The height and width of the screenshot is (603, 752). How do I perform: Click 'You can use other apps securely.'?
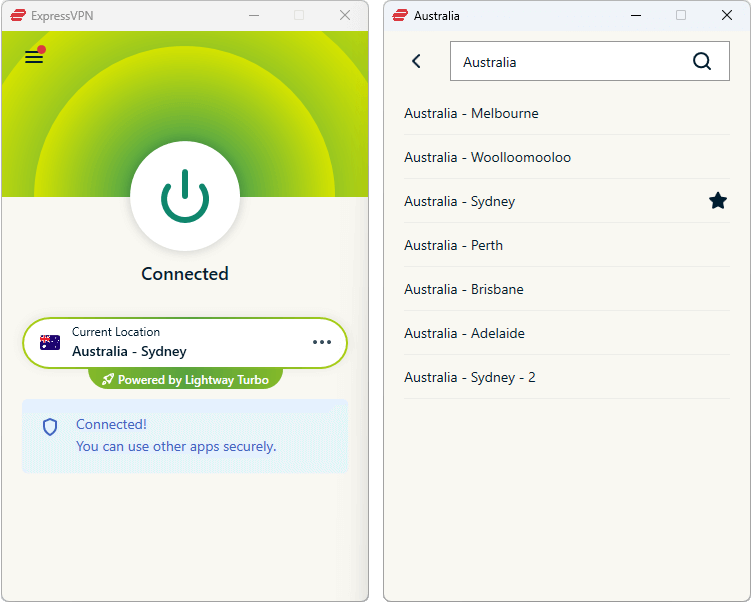176,446
